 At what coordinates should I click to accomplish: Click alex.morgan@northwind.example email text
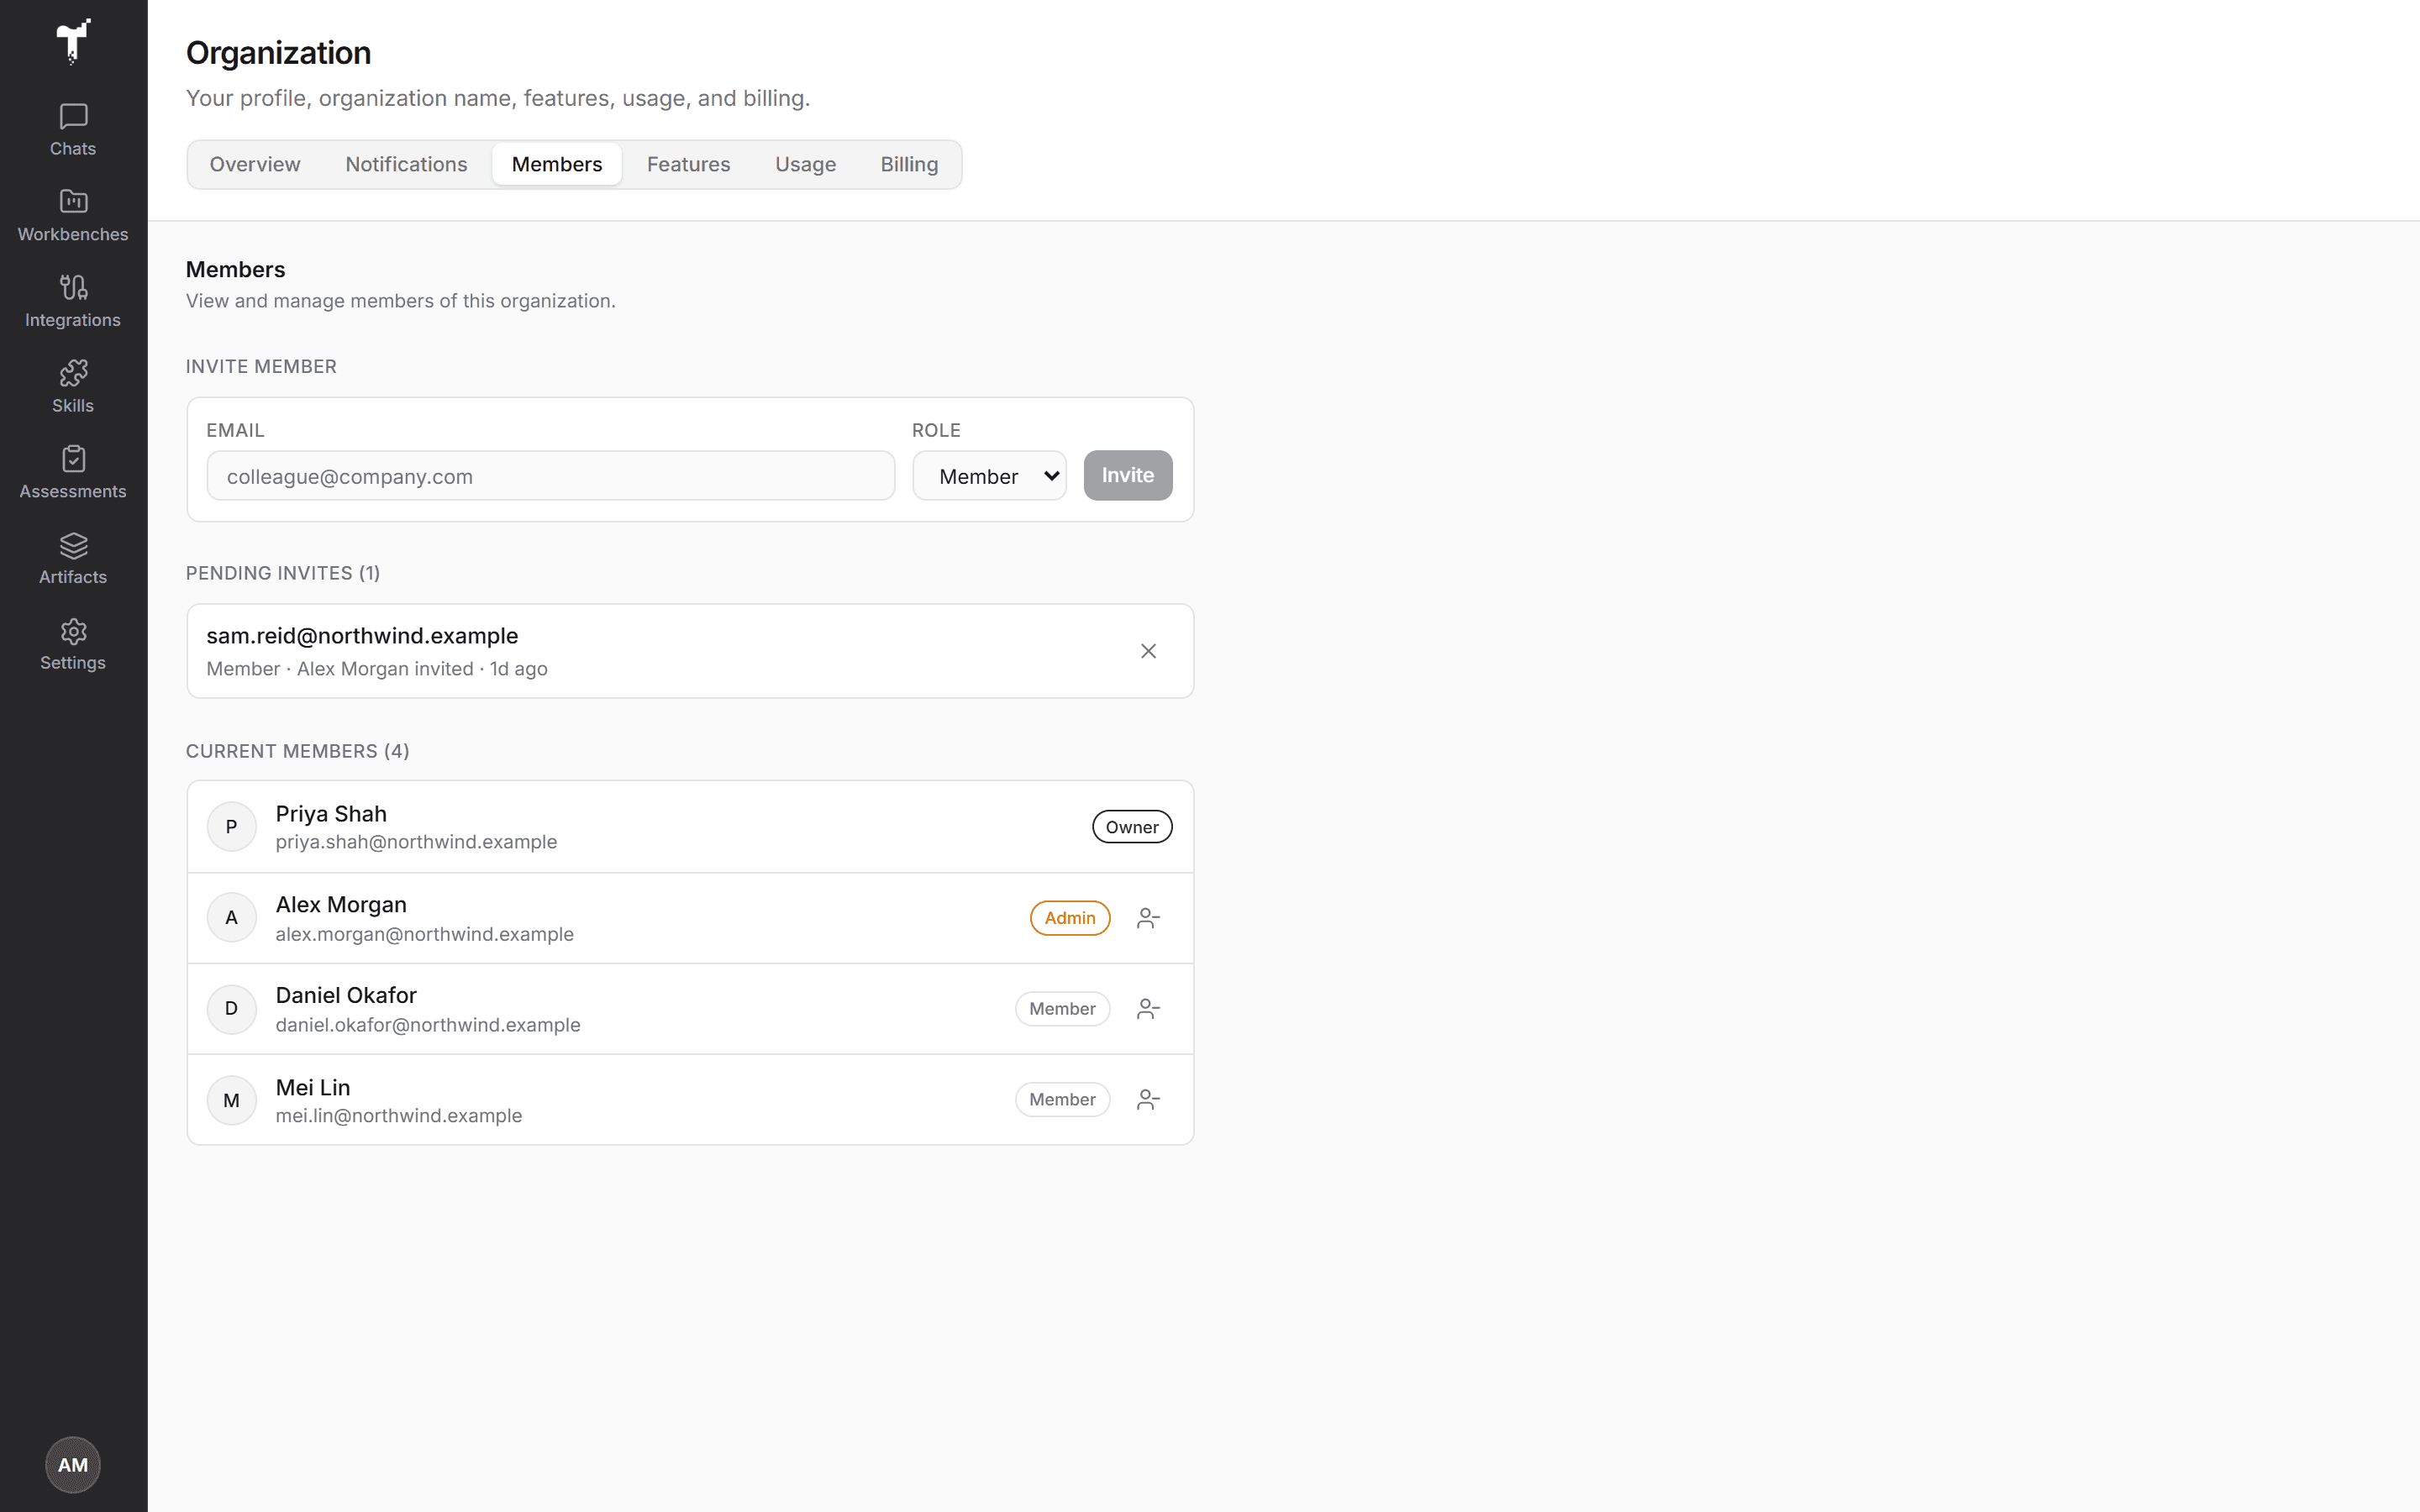click(x=425, y=934)
